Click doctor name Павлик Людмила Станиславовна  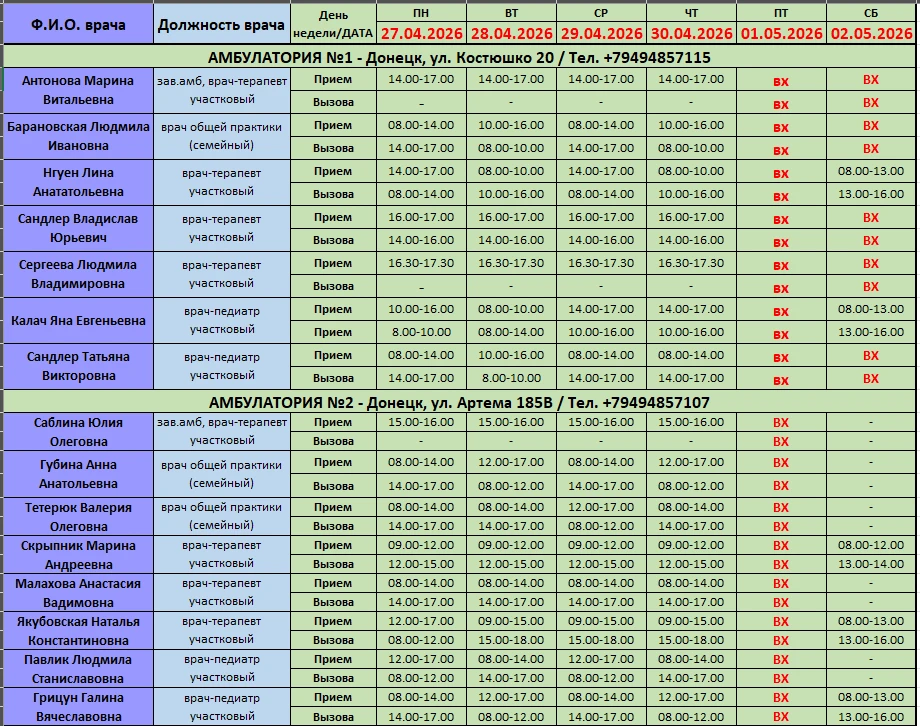[x=78, y=669]
